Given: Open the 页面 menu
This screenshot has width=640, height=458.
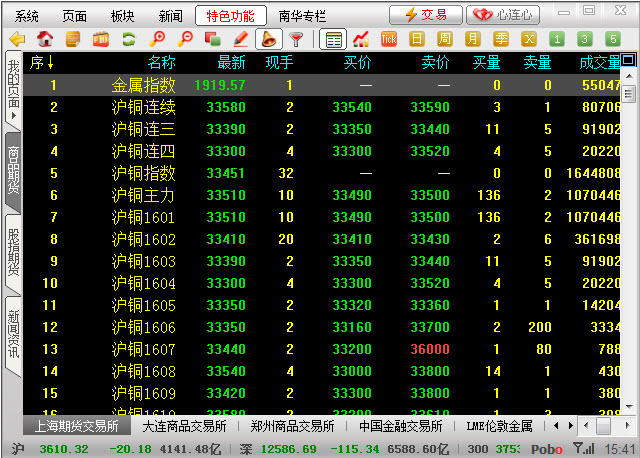Looking at the screenshot, I should click(x=74, y=16).
